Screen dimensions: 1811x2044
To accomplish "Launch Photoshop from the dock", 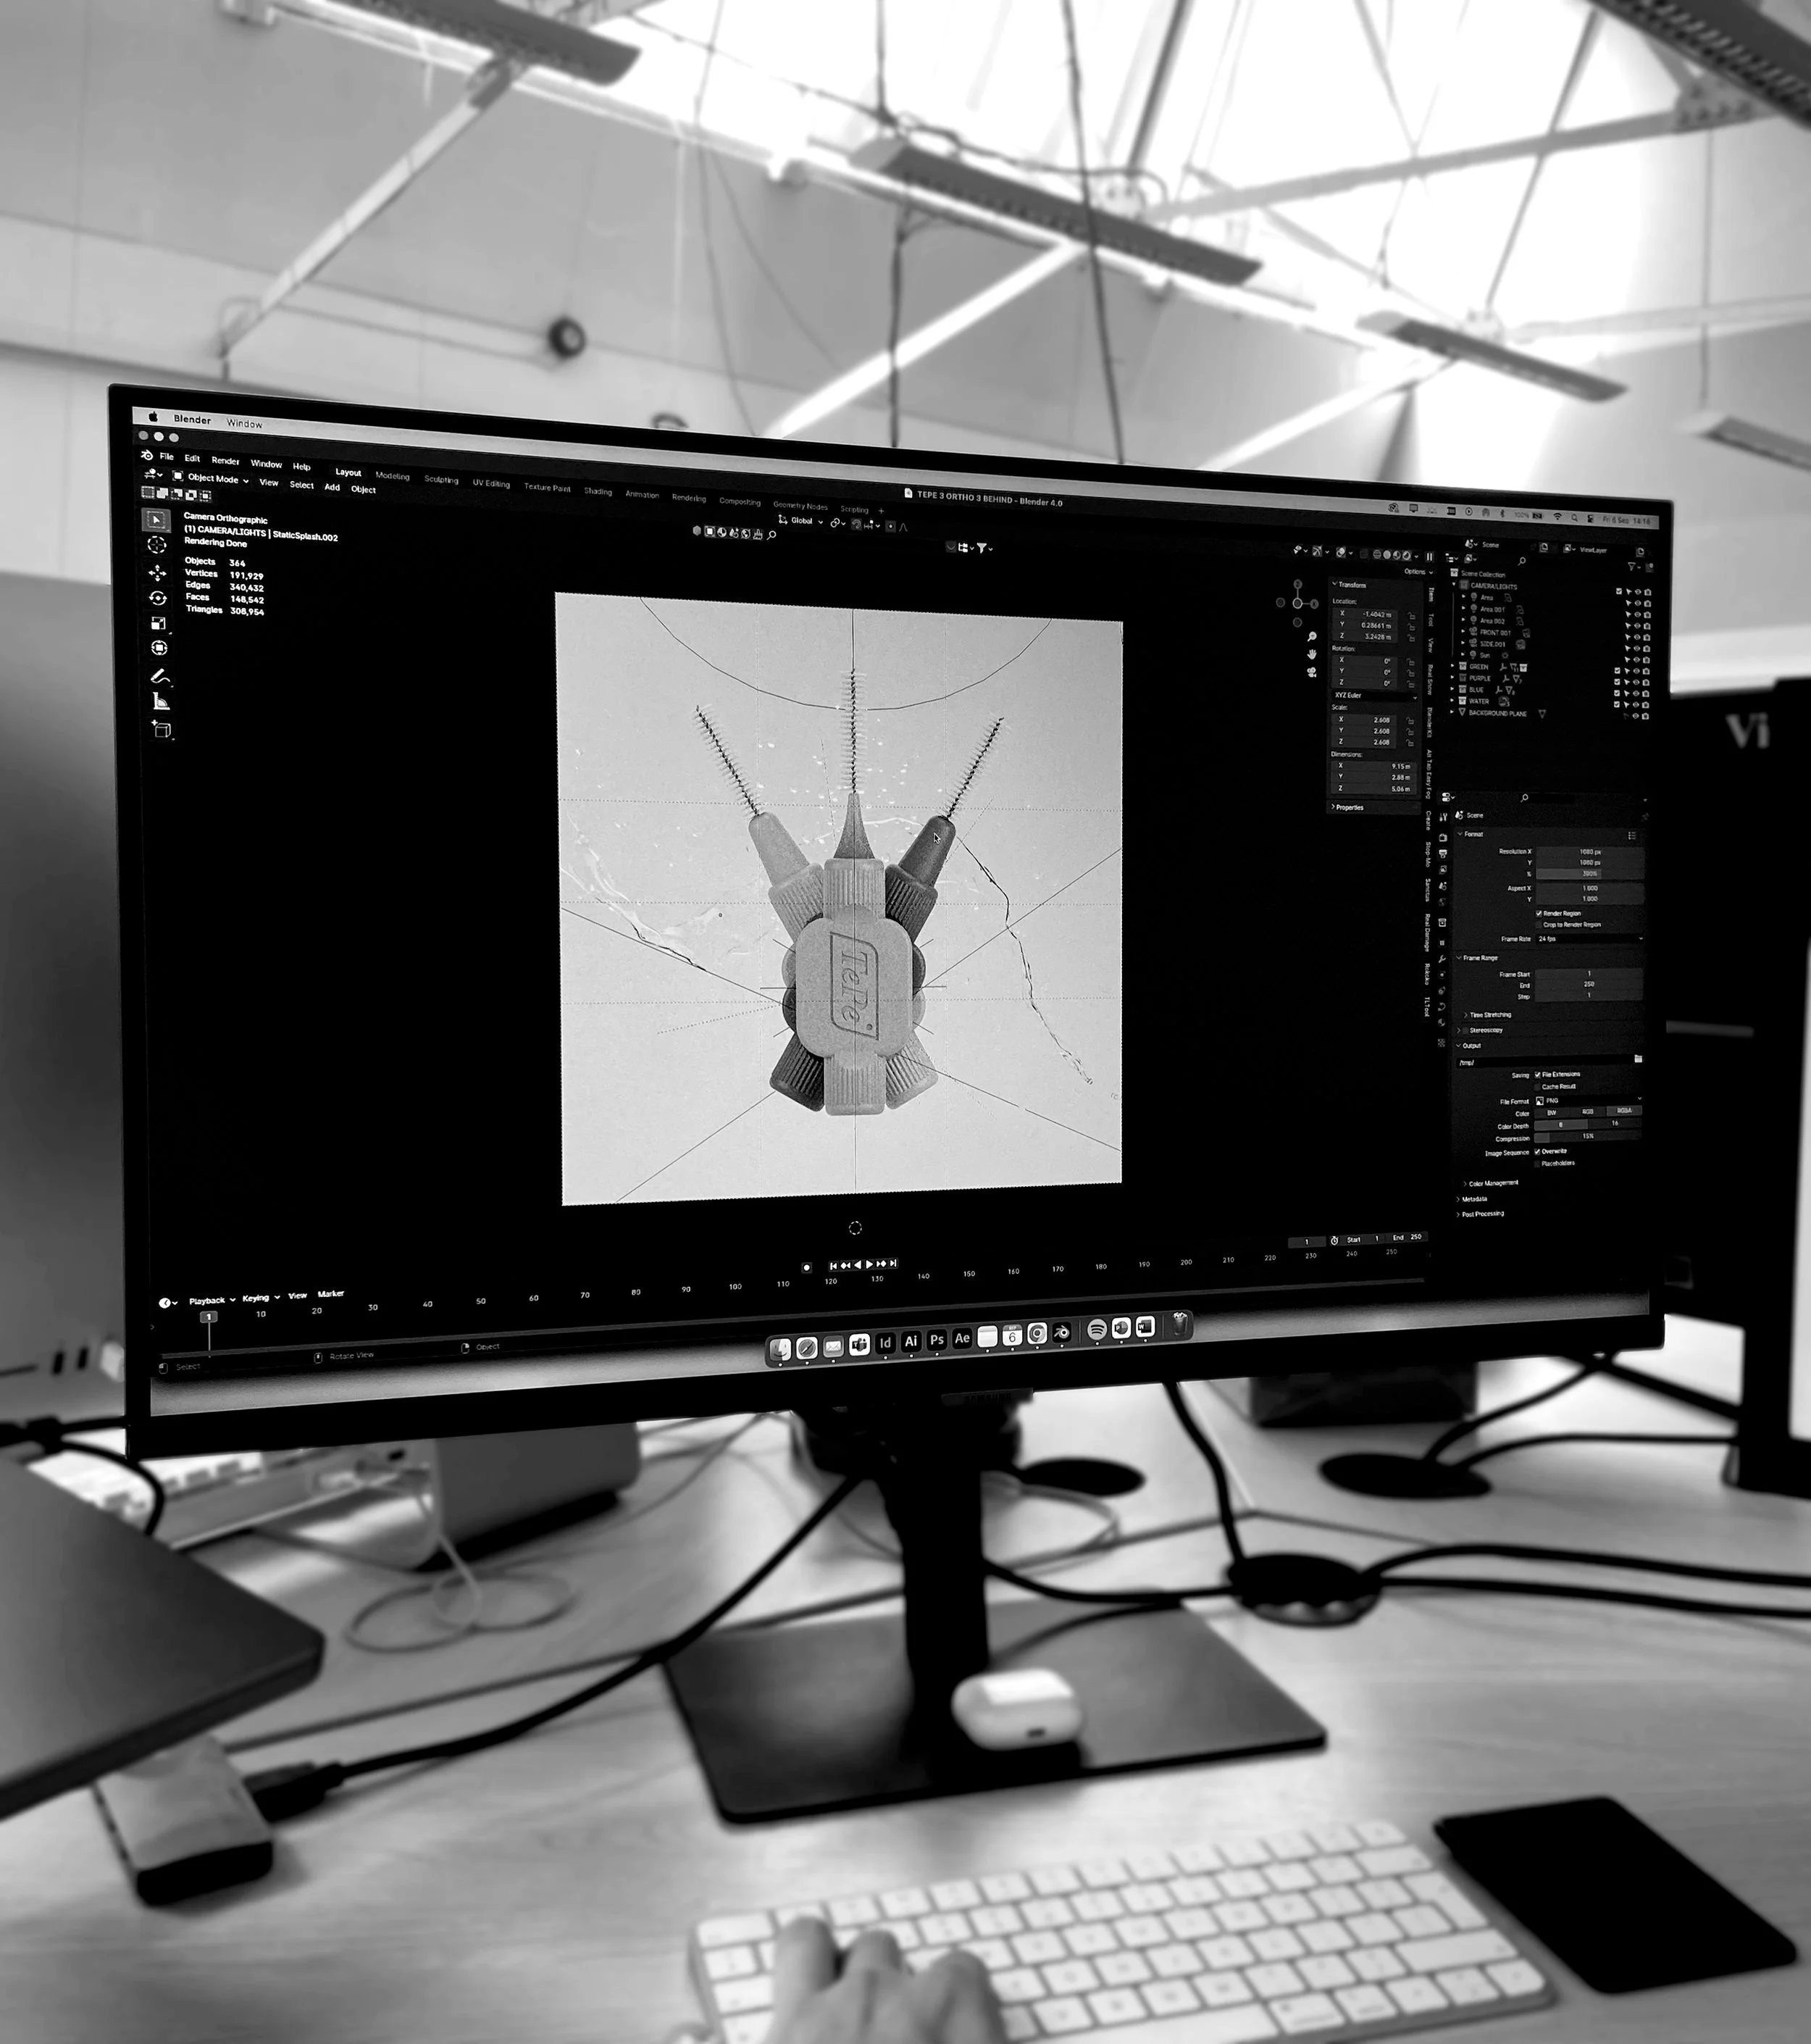I will click(x=936, y=1340).
